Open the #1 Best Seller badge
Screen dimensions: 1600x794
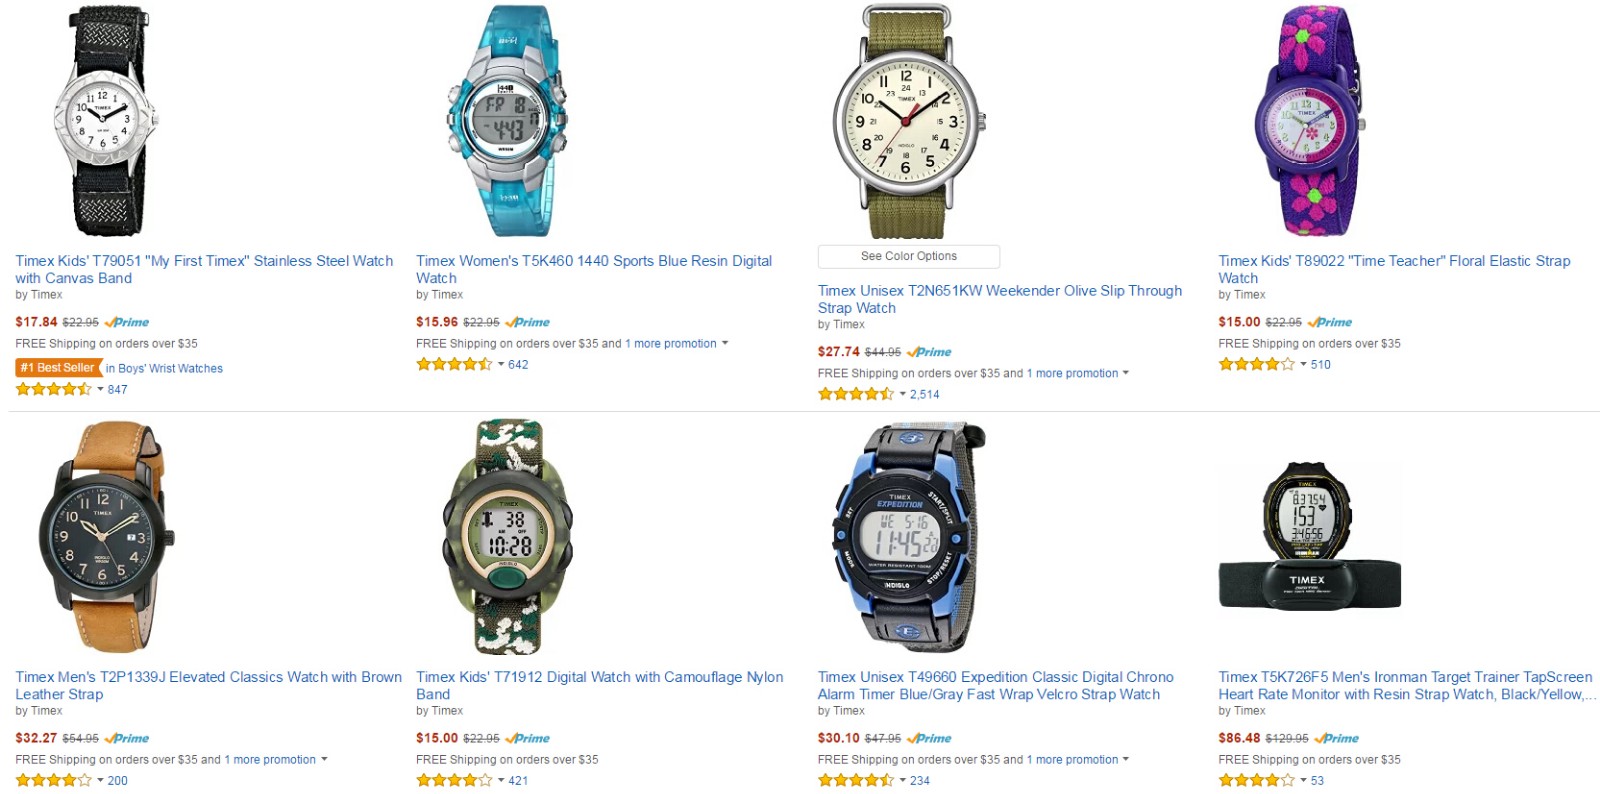pyautogui.click(x=58, y=368)
